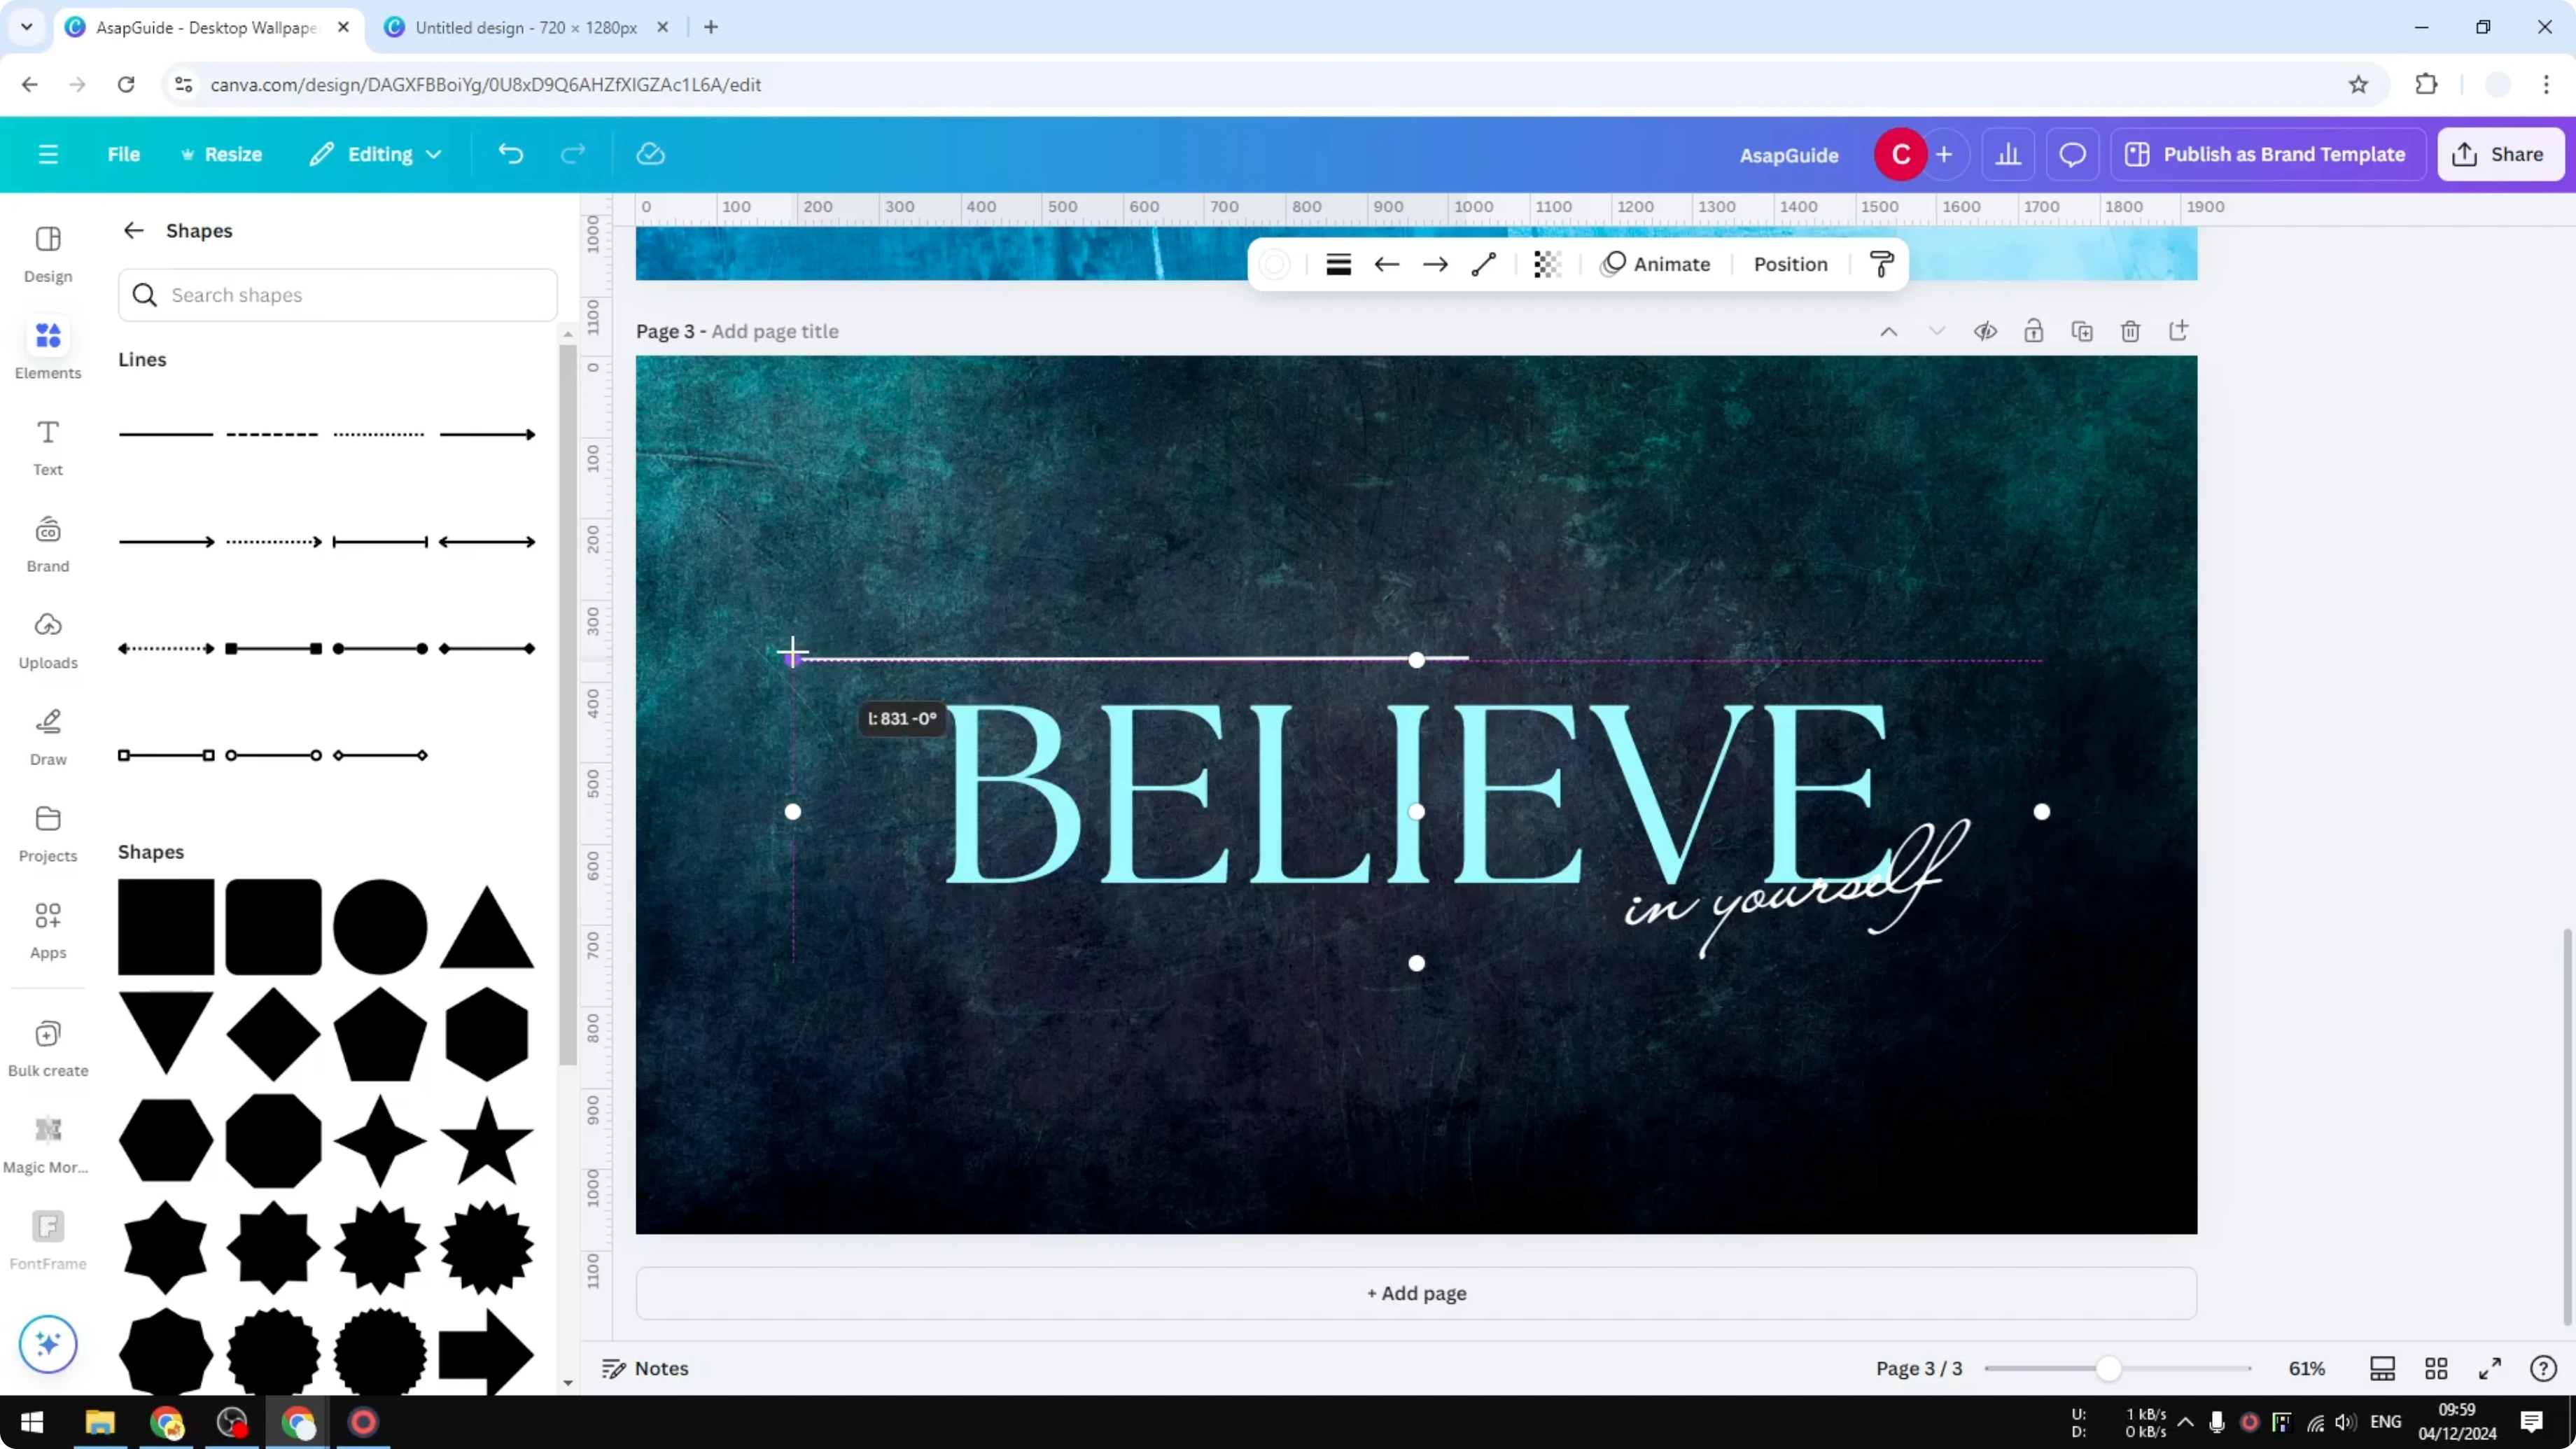This screenshot has width=2576, height=1449.
Task: Select the star shape from Shapes
Action: click(486, 1141)
